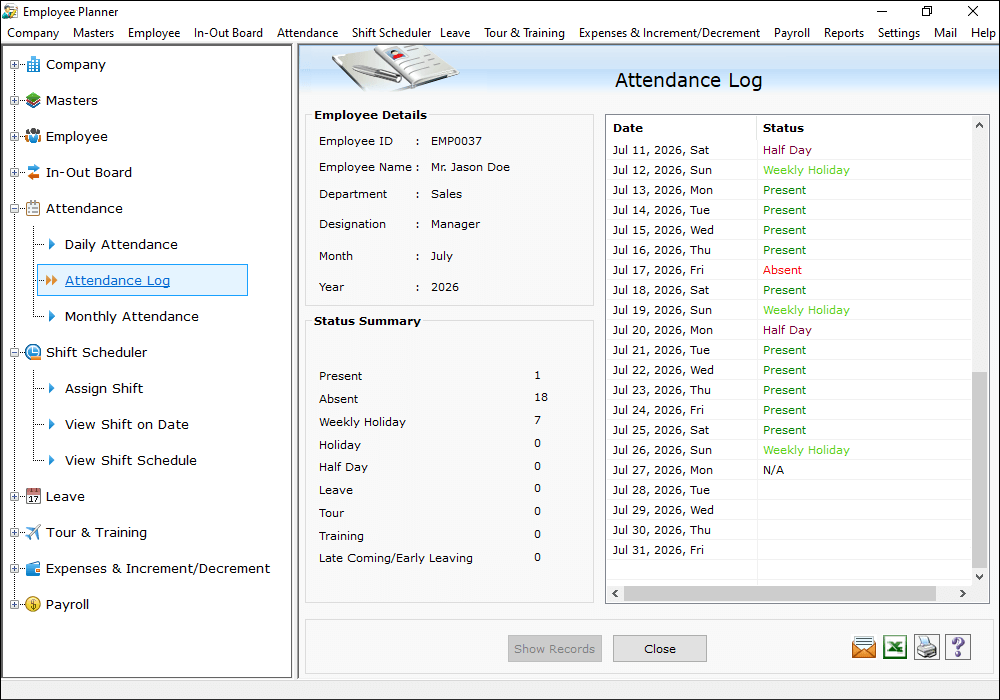Open help with question mark icon
Viewport: 1000px width, 700px height.
click(958, 648)
